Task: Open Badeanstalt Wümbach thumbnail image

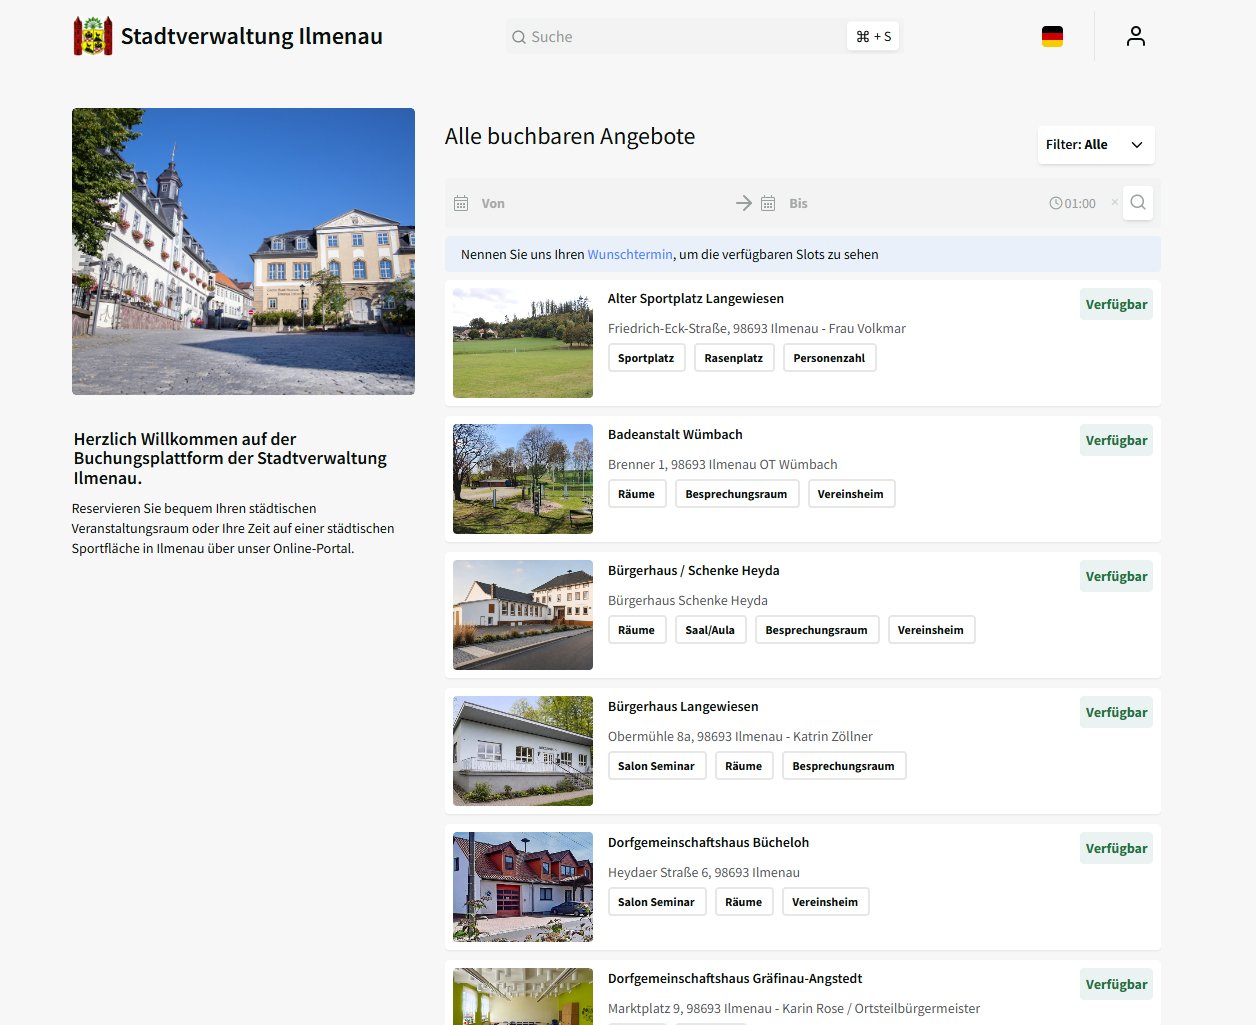Action: point(523,479)
